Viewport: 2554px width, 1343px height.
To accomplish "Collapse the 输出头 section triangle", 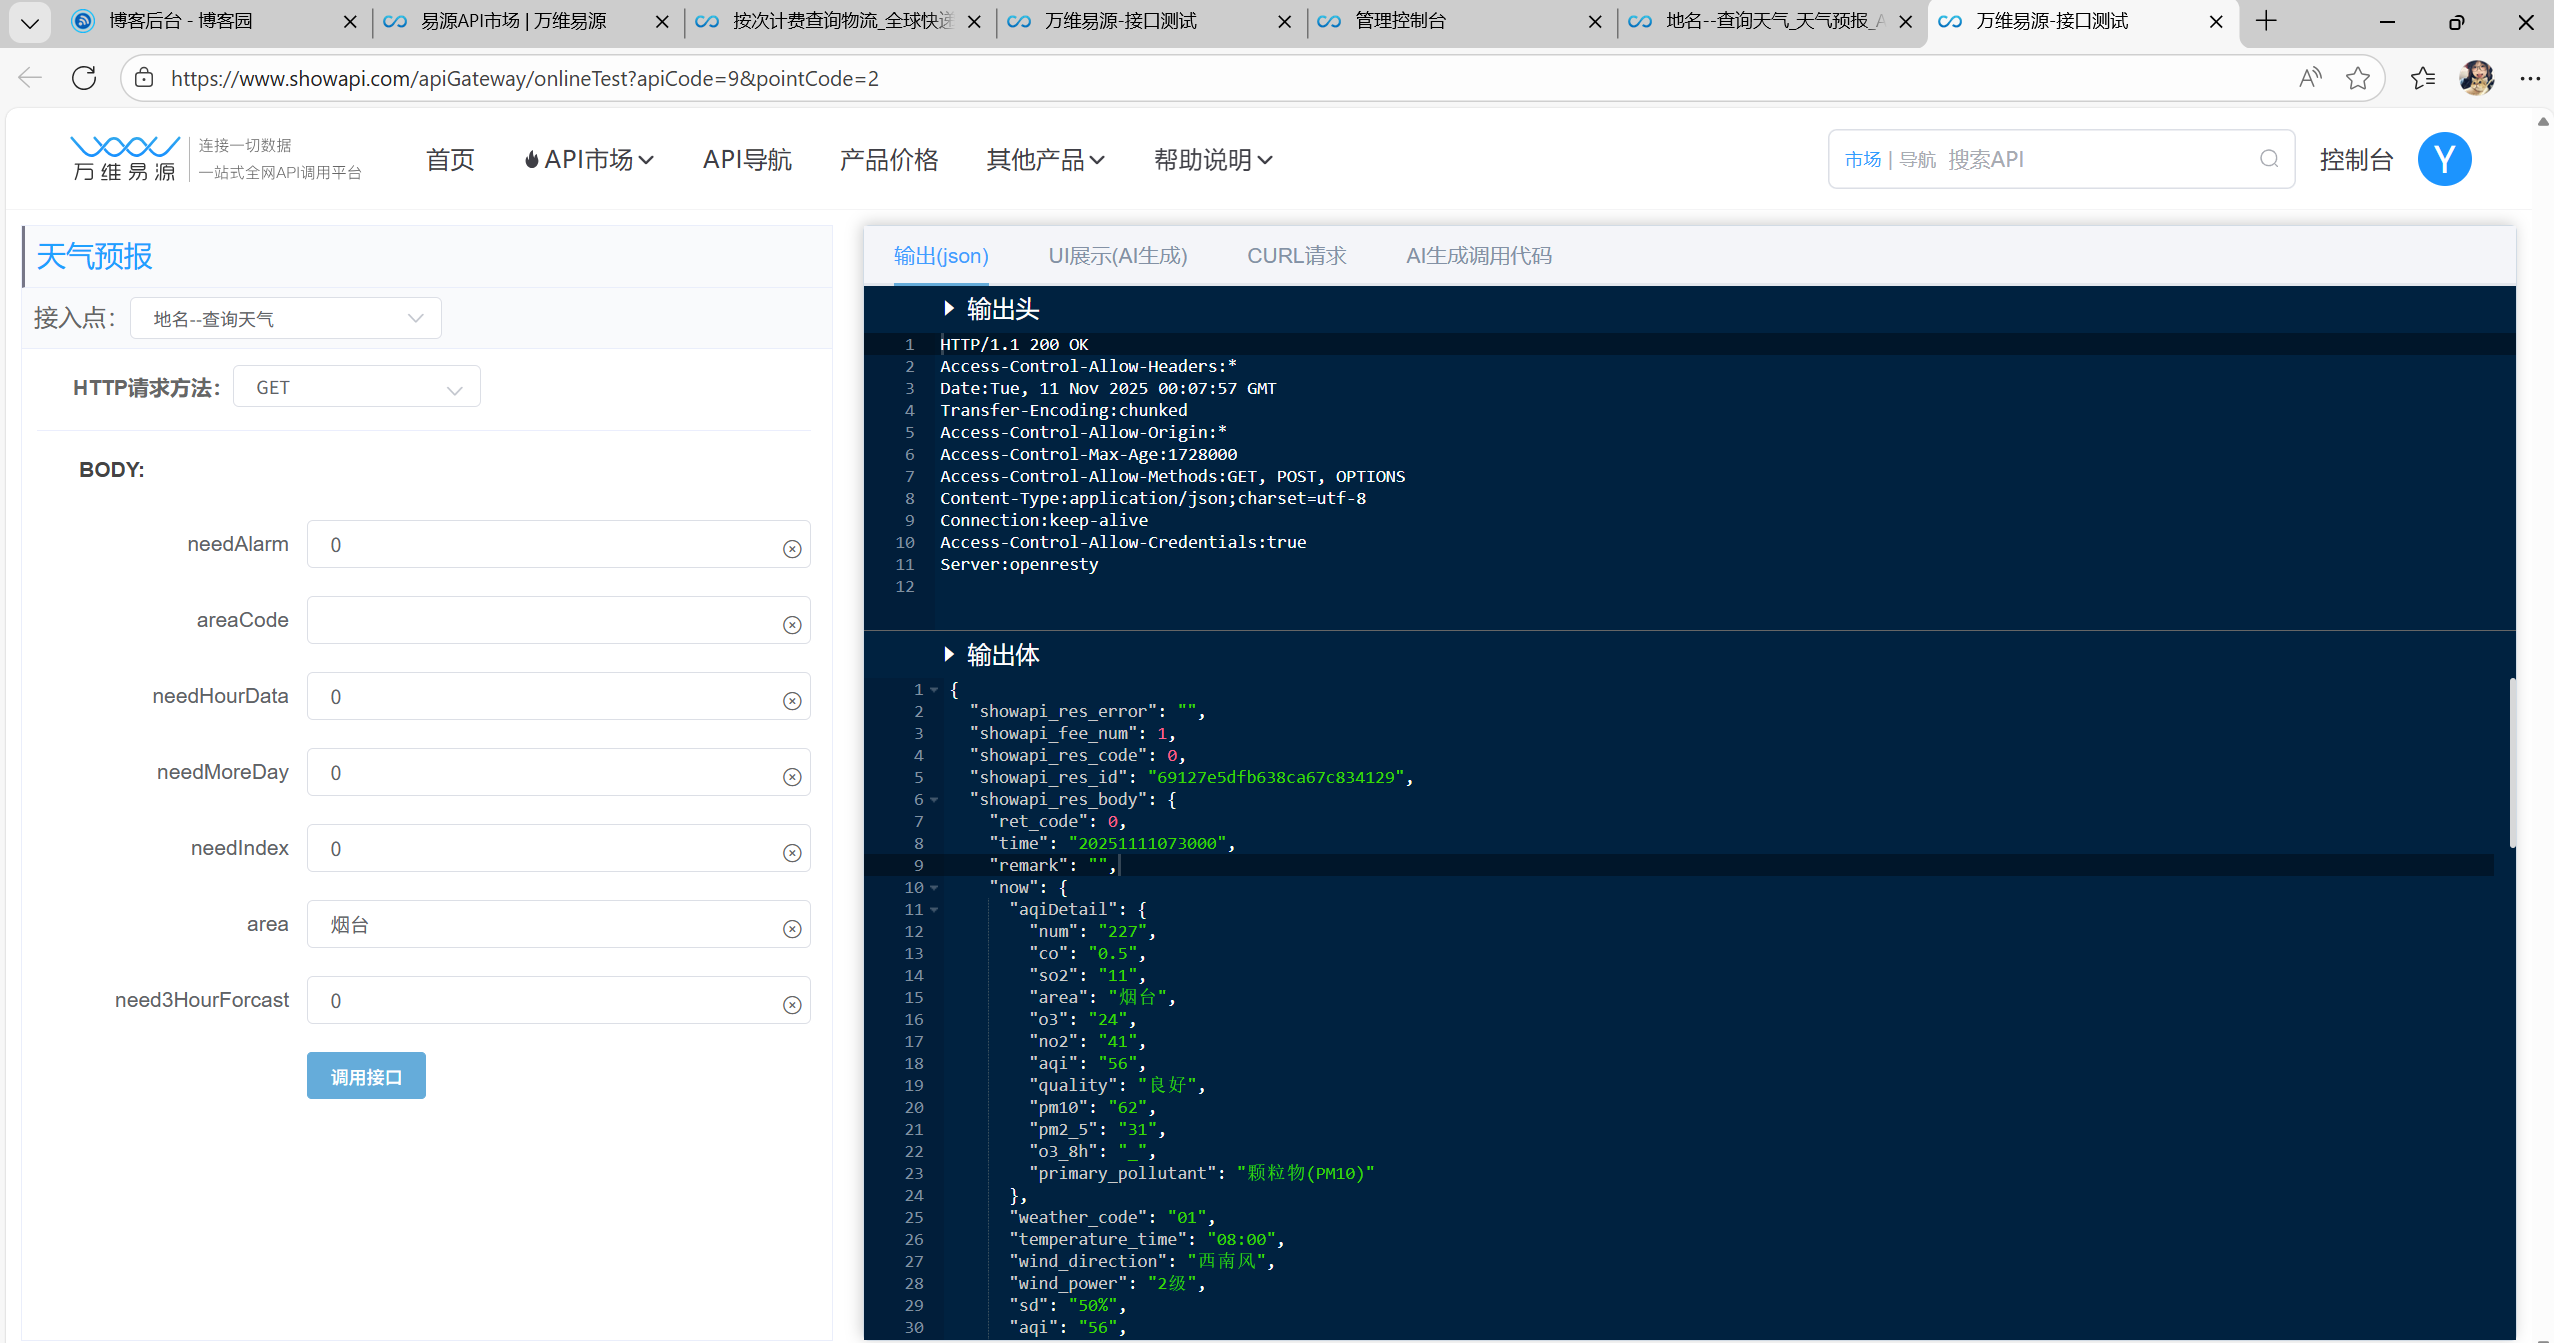I will coord(949,309).
